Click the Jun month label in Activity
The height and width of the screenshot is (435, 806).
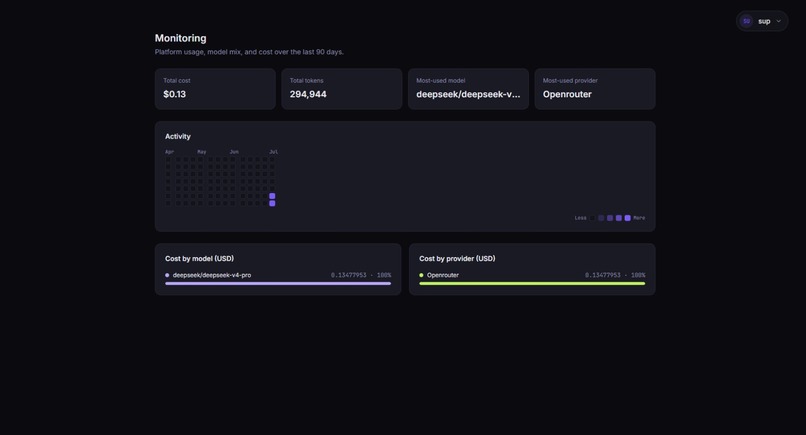click(234, 152)
